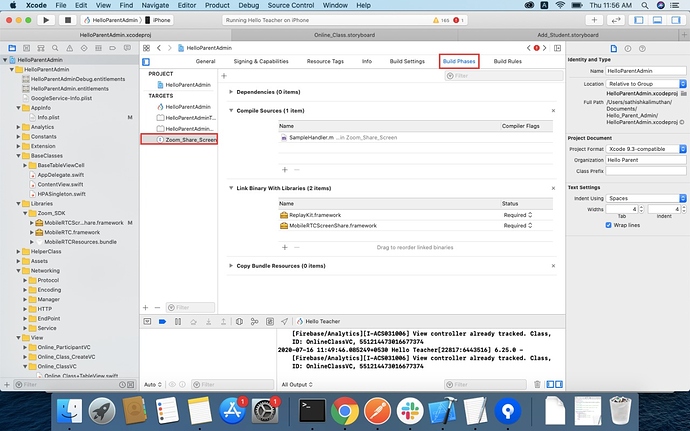Show the Project navigator

click(12, 48)
